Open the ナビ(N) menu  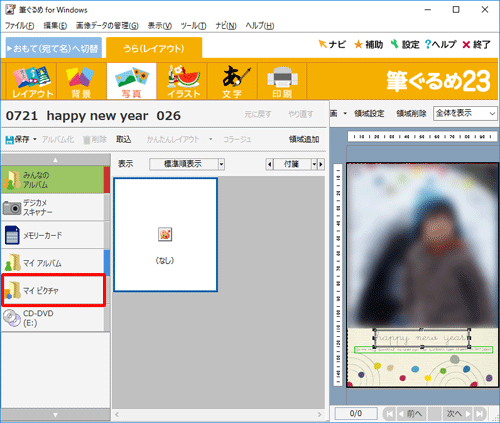pyautogui.click(x=226, y=26)
